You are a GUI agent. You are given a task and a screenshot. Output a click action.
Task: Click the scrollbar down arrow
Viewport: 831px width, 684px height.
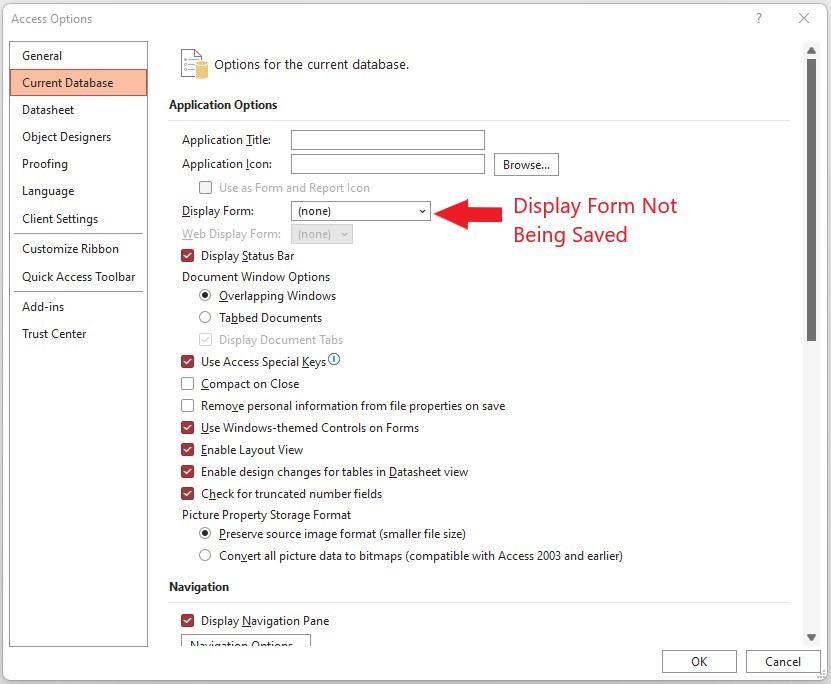coord(812,636)
